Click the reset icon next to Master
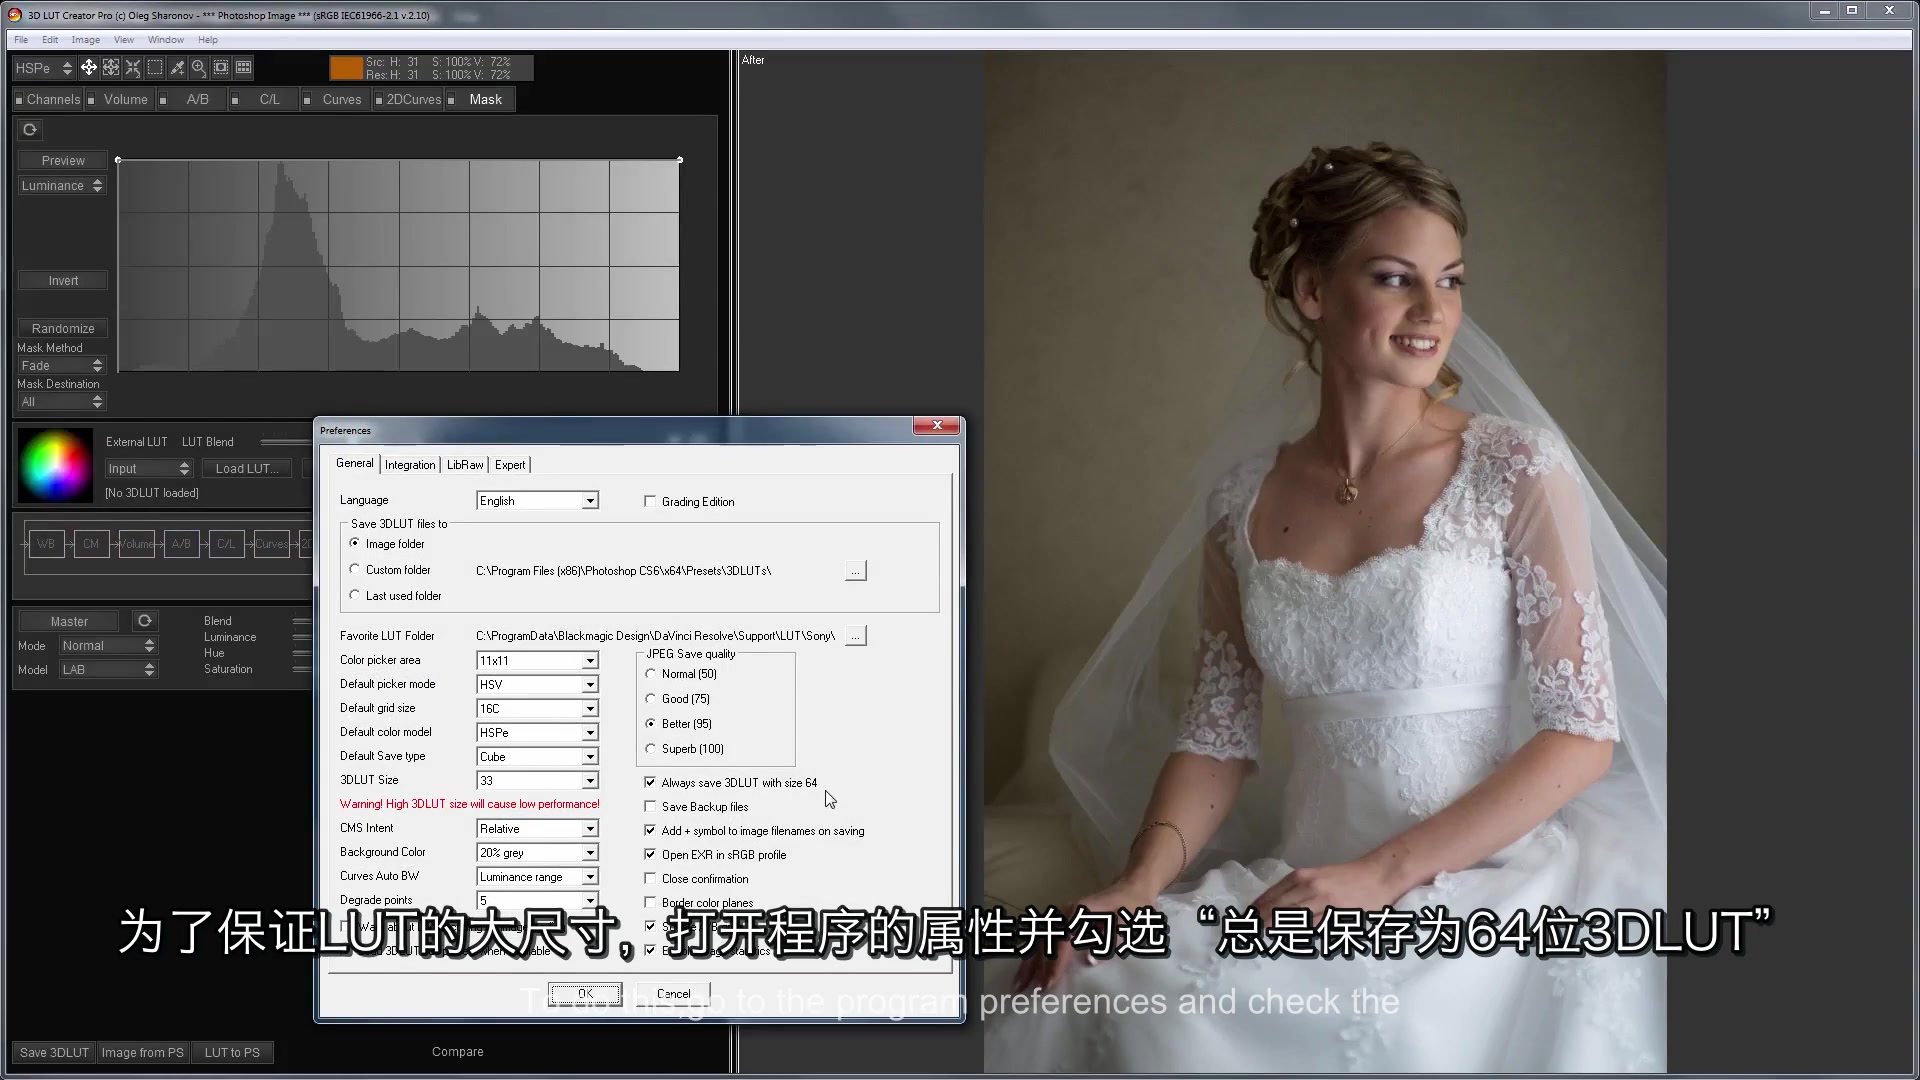 coord(145,621)
